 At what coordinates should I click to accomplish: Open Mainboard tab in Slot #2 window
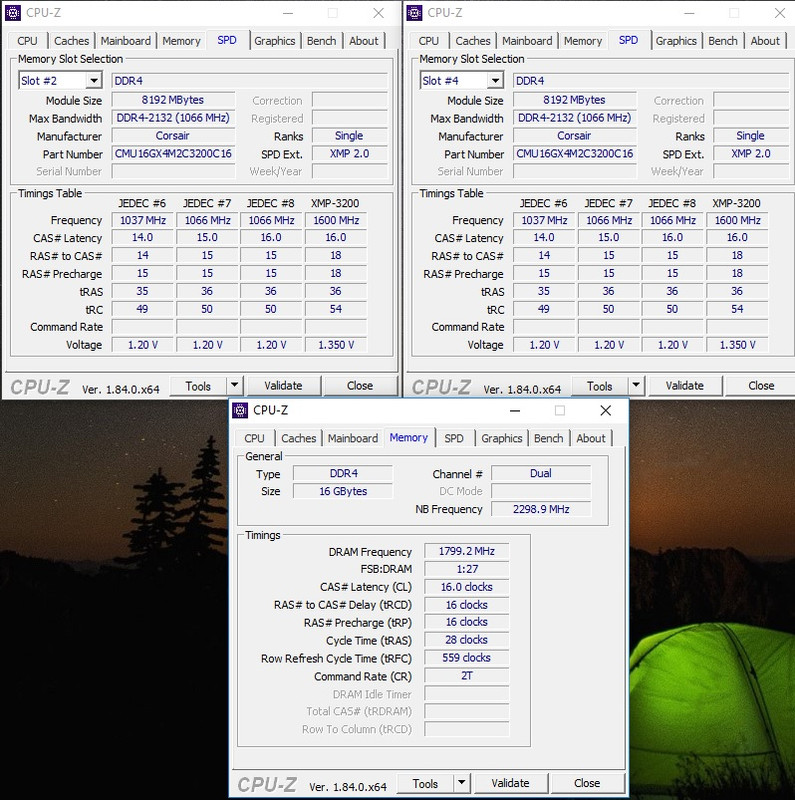tap(126, 41)
